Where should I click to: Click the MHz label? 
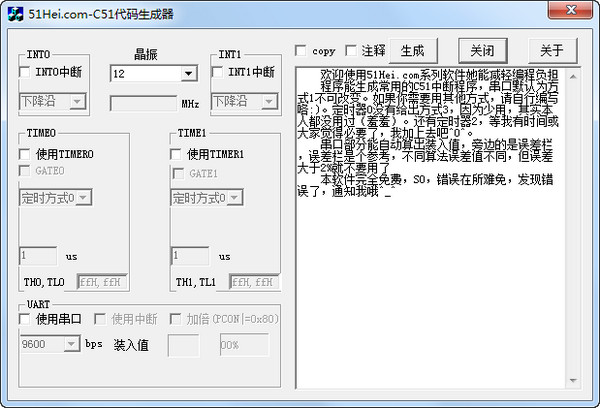[190, 104]
